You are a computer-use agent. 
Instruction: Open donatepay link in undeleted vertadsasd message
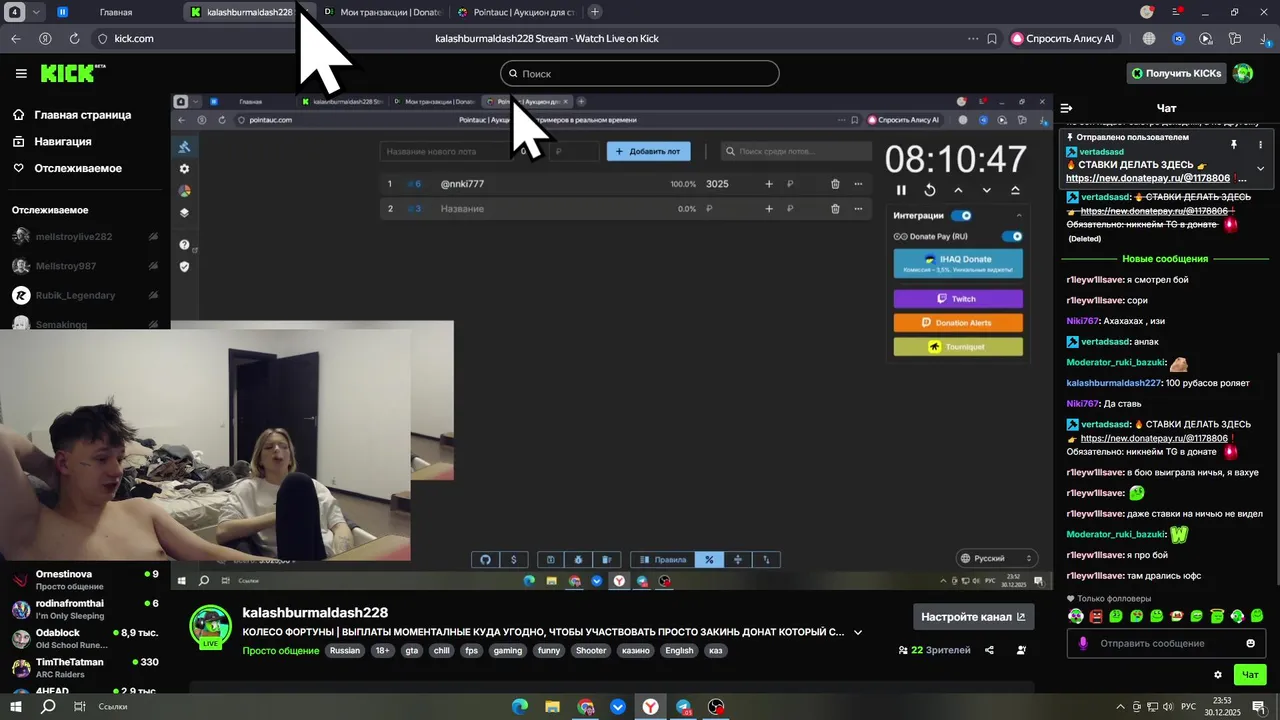(1154, 438)
